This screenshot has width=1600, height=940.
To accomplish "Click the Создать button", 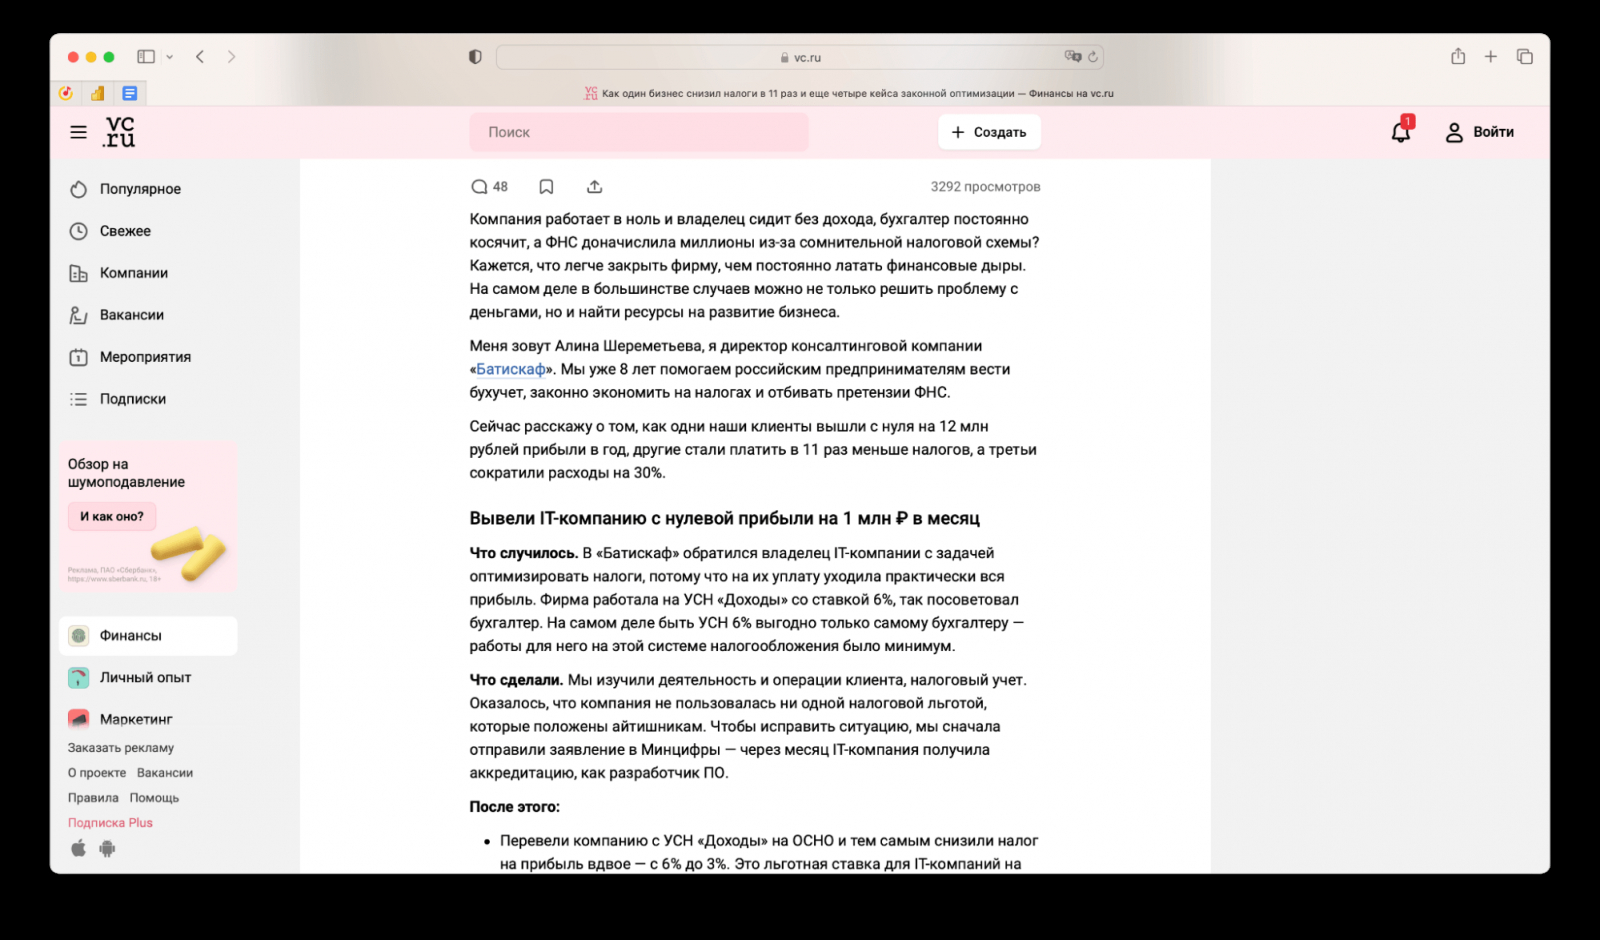I will click(x=989, y=132).
